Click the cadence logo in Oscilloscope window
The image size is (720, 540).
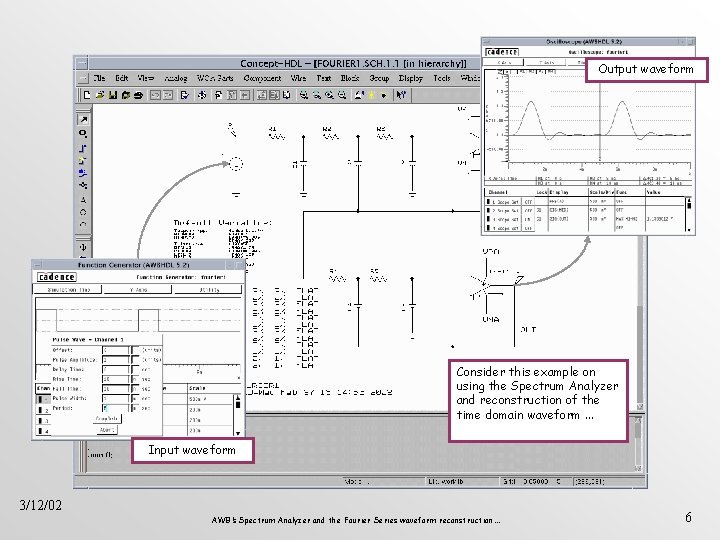click(x=502, y=52)
